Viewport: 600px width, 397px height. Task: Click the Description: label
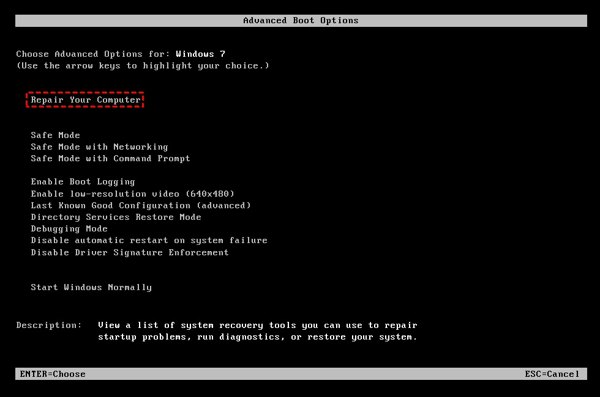(x=49, y=325)
